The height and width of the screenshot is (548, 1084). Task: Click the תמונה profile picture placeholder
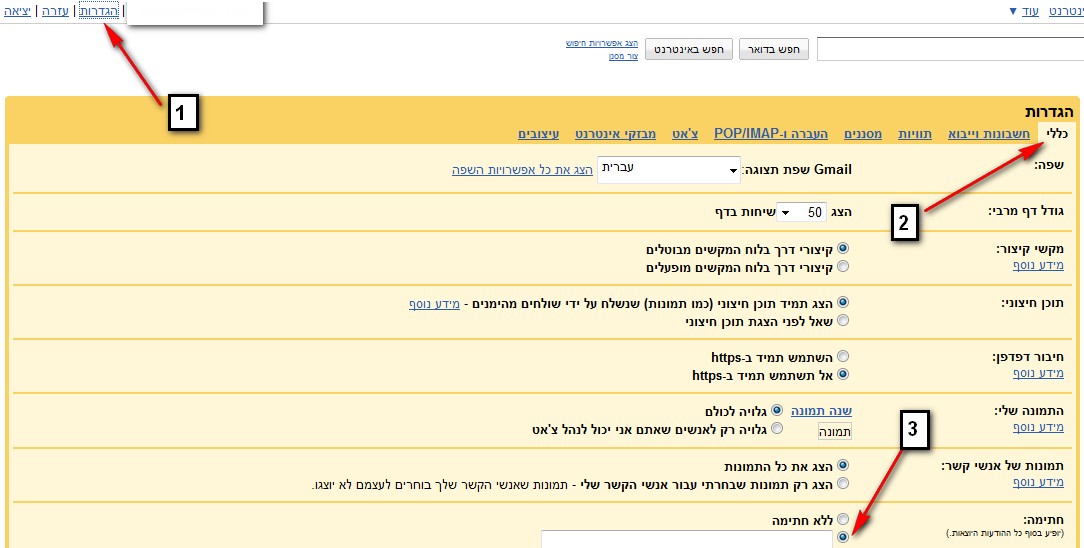coord(834,431)
